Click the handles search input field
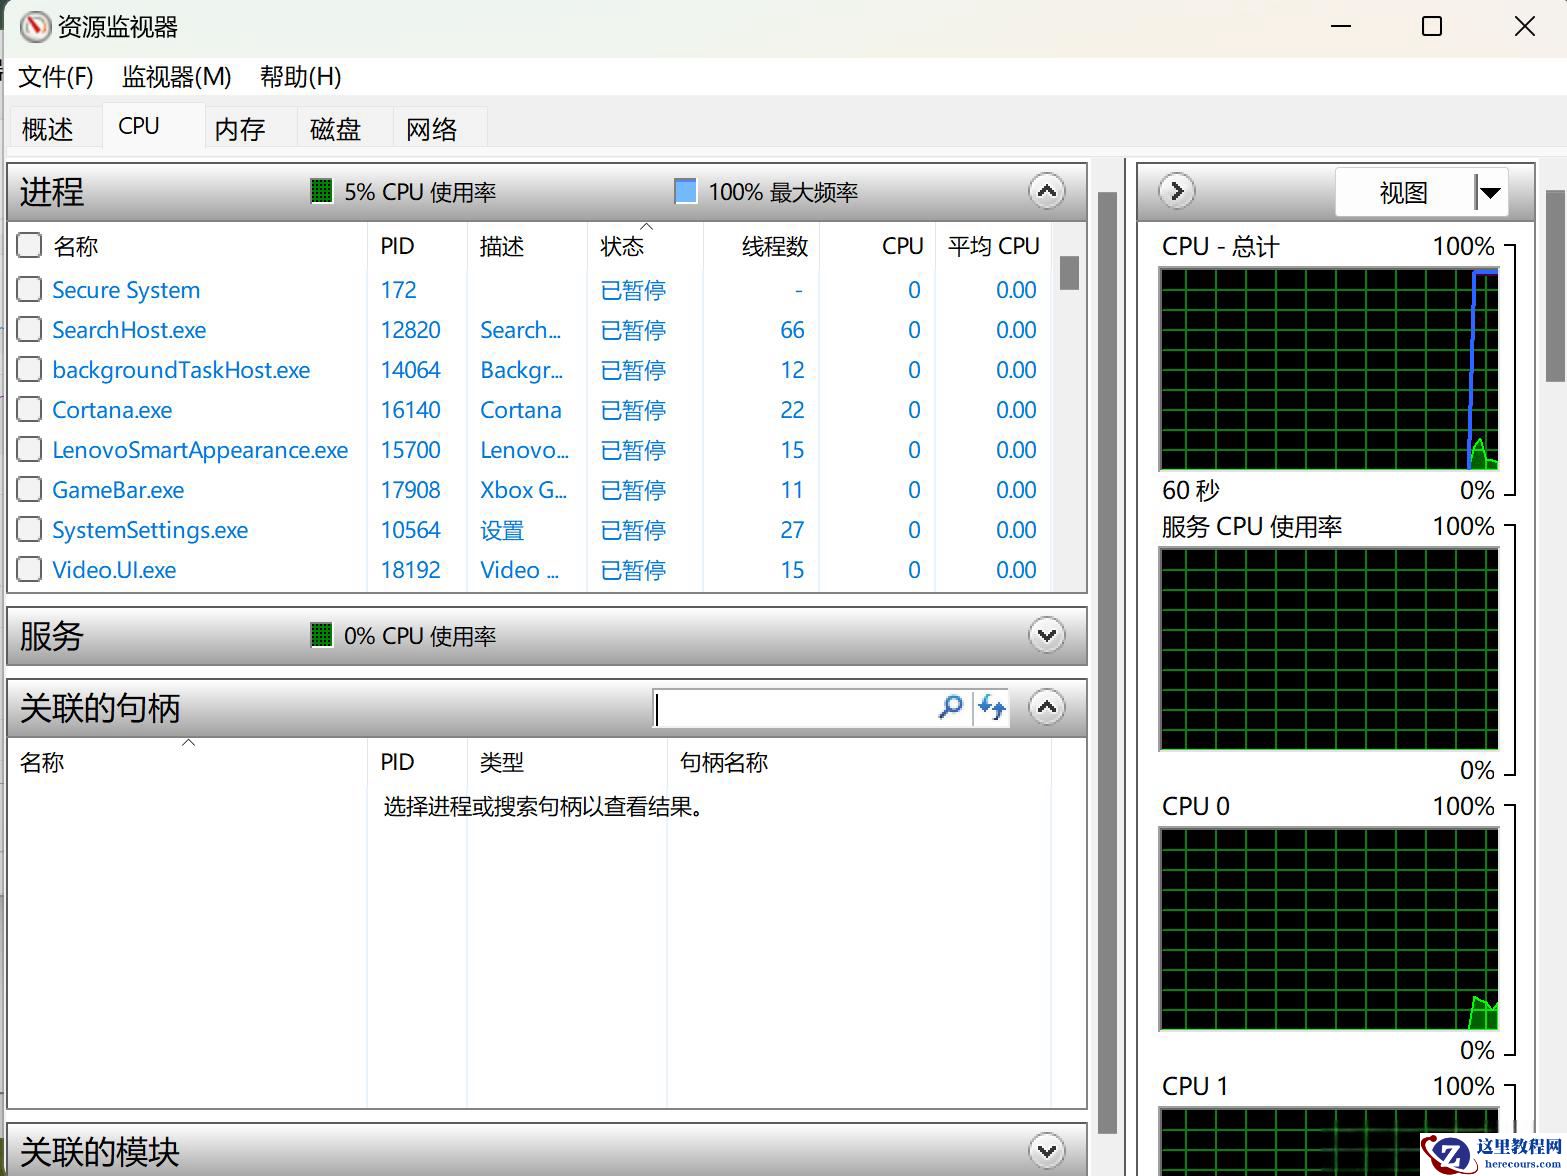 tap(800, 707)
